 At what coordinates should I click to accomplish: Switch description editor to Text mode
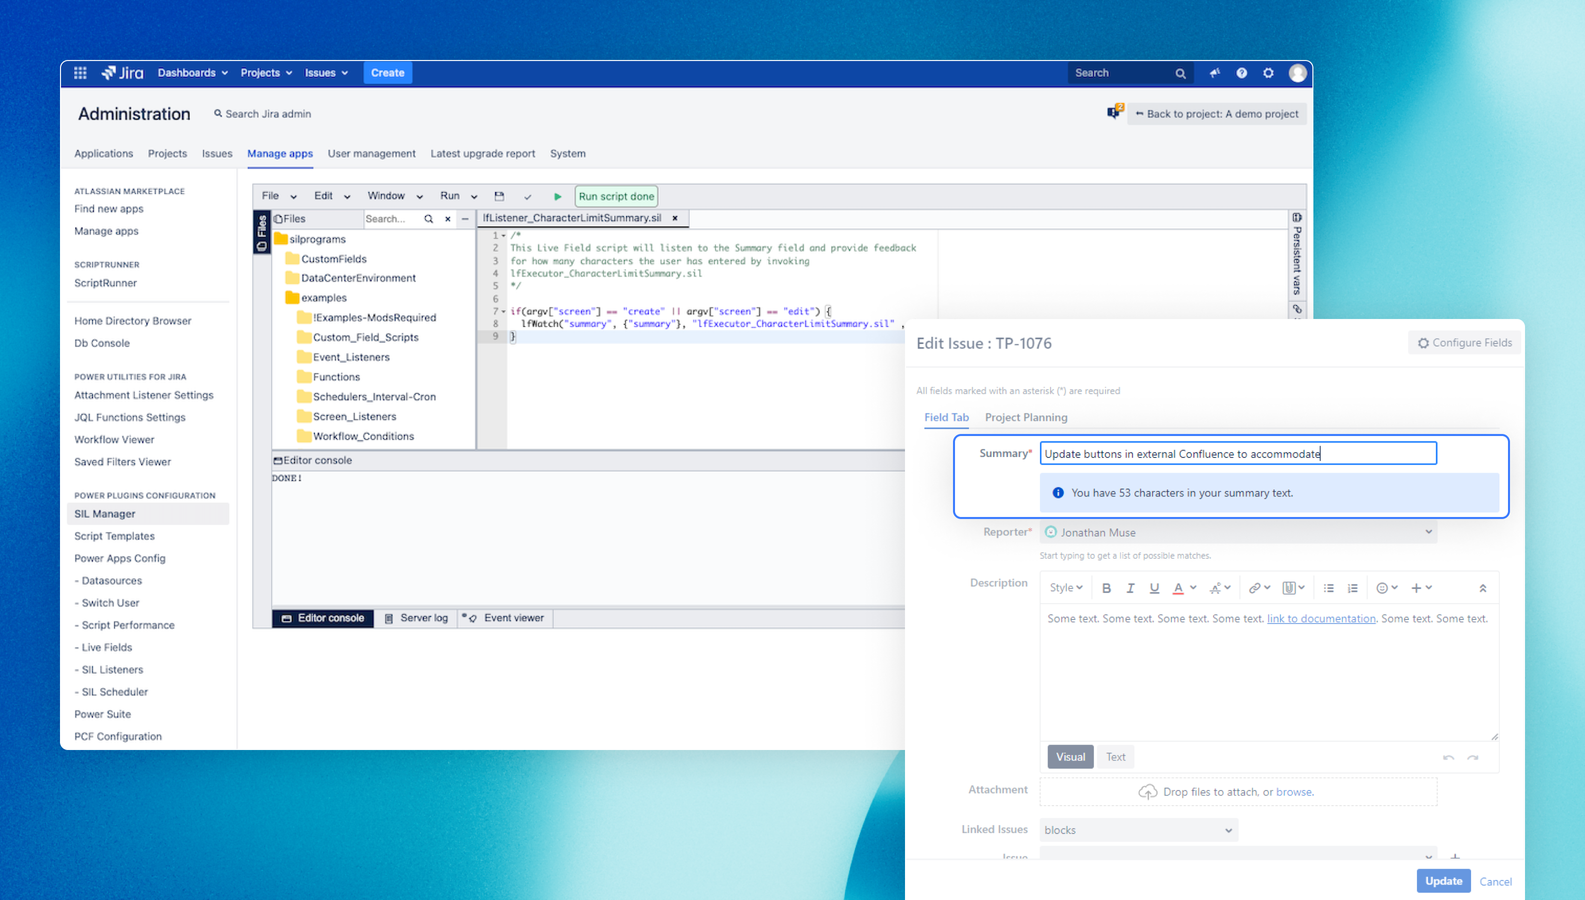coord(1116,757)
